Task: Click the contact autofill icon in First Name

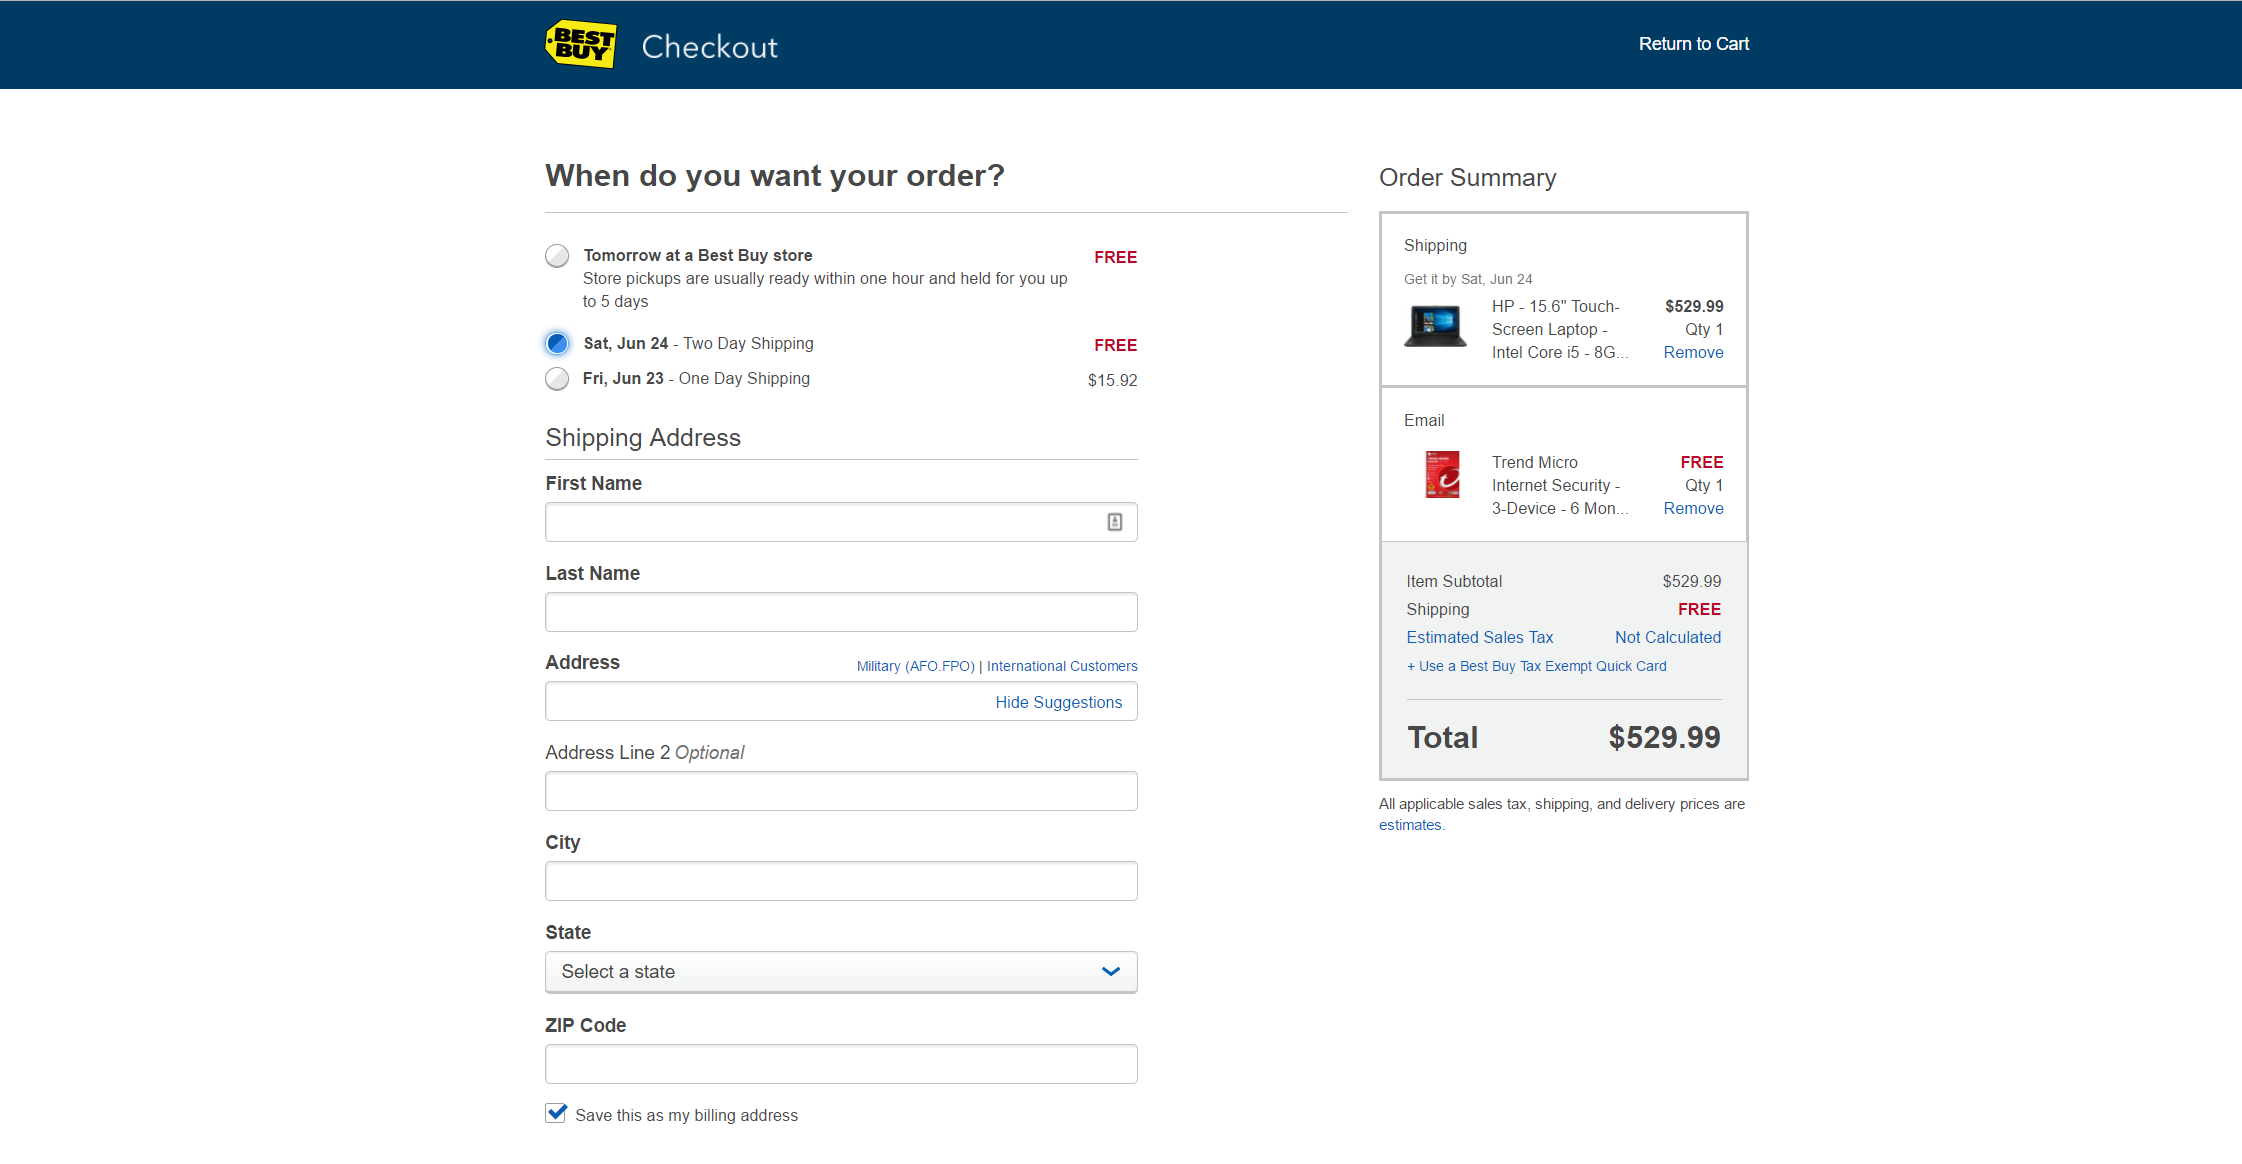Action: (1114, 522)
